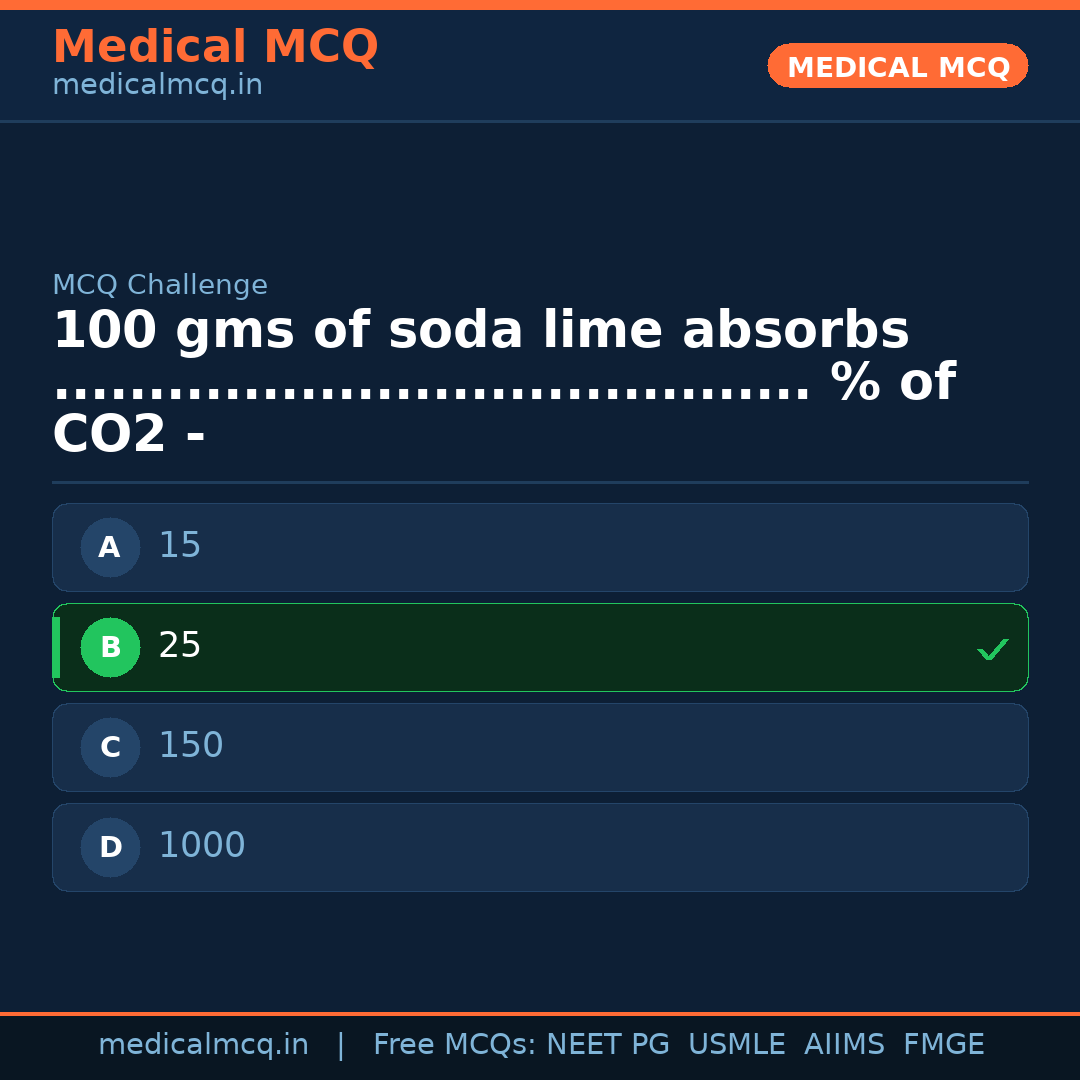
Task: Click the letter D circle icon
Action: [110, 847]
